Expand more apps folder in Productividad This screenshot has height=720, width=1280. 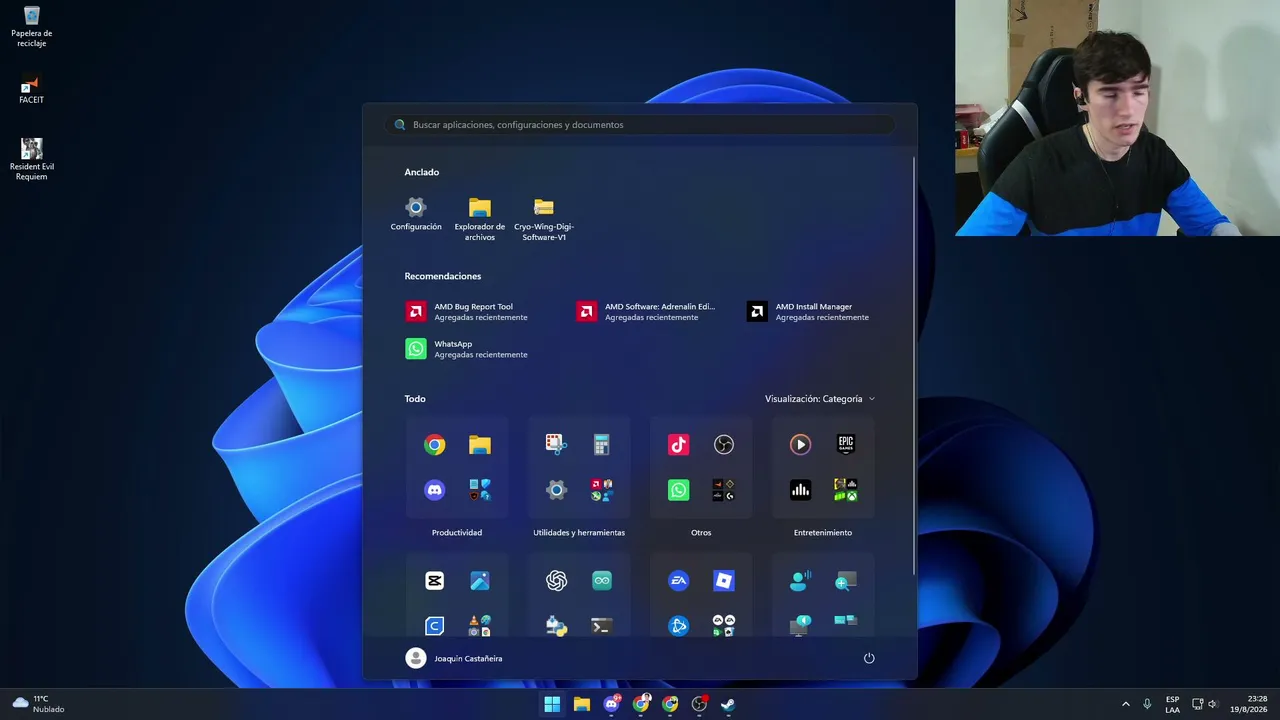(x=480, y=490)
